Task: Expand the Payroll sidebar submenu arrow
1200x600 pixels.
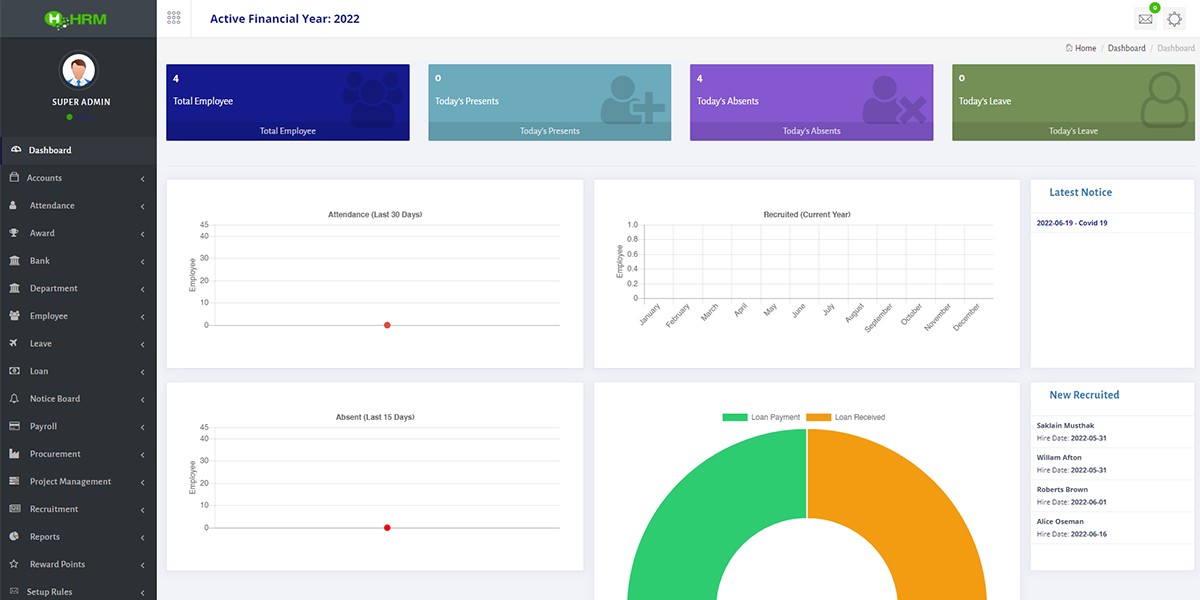Action: (x=142, y=427)
